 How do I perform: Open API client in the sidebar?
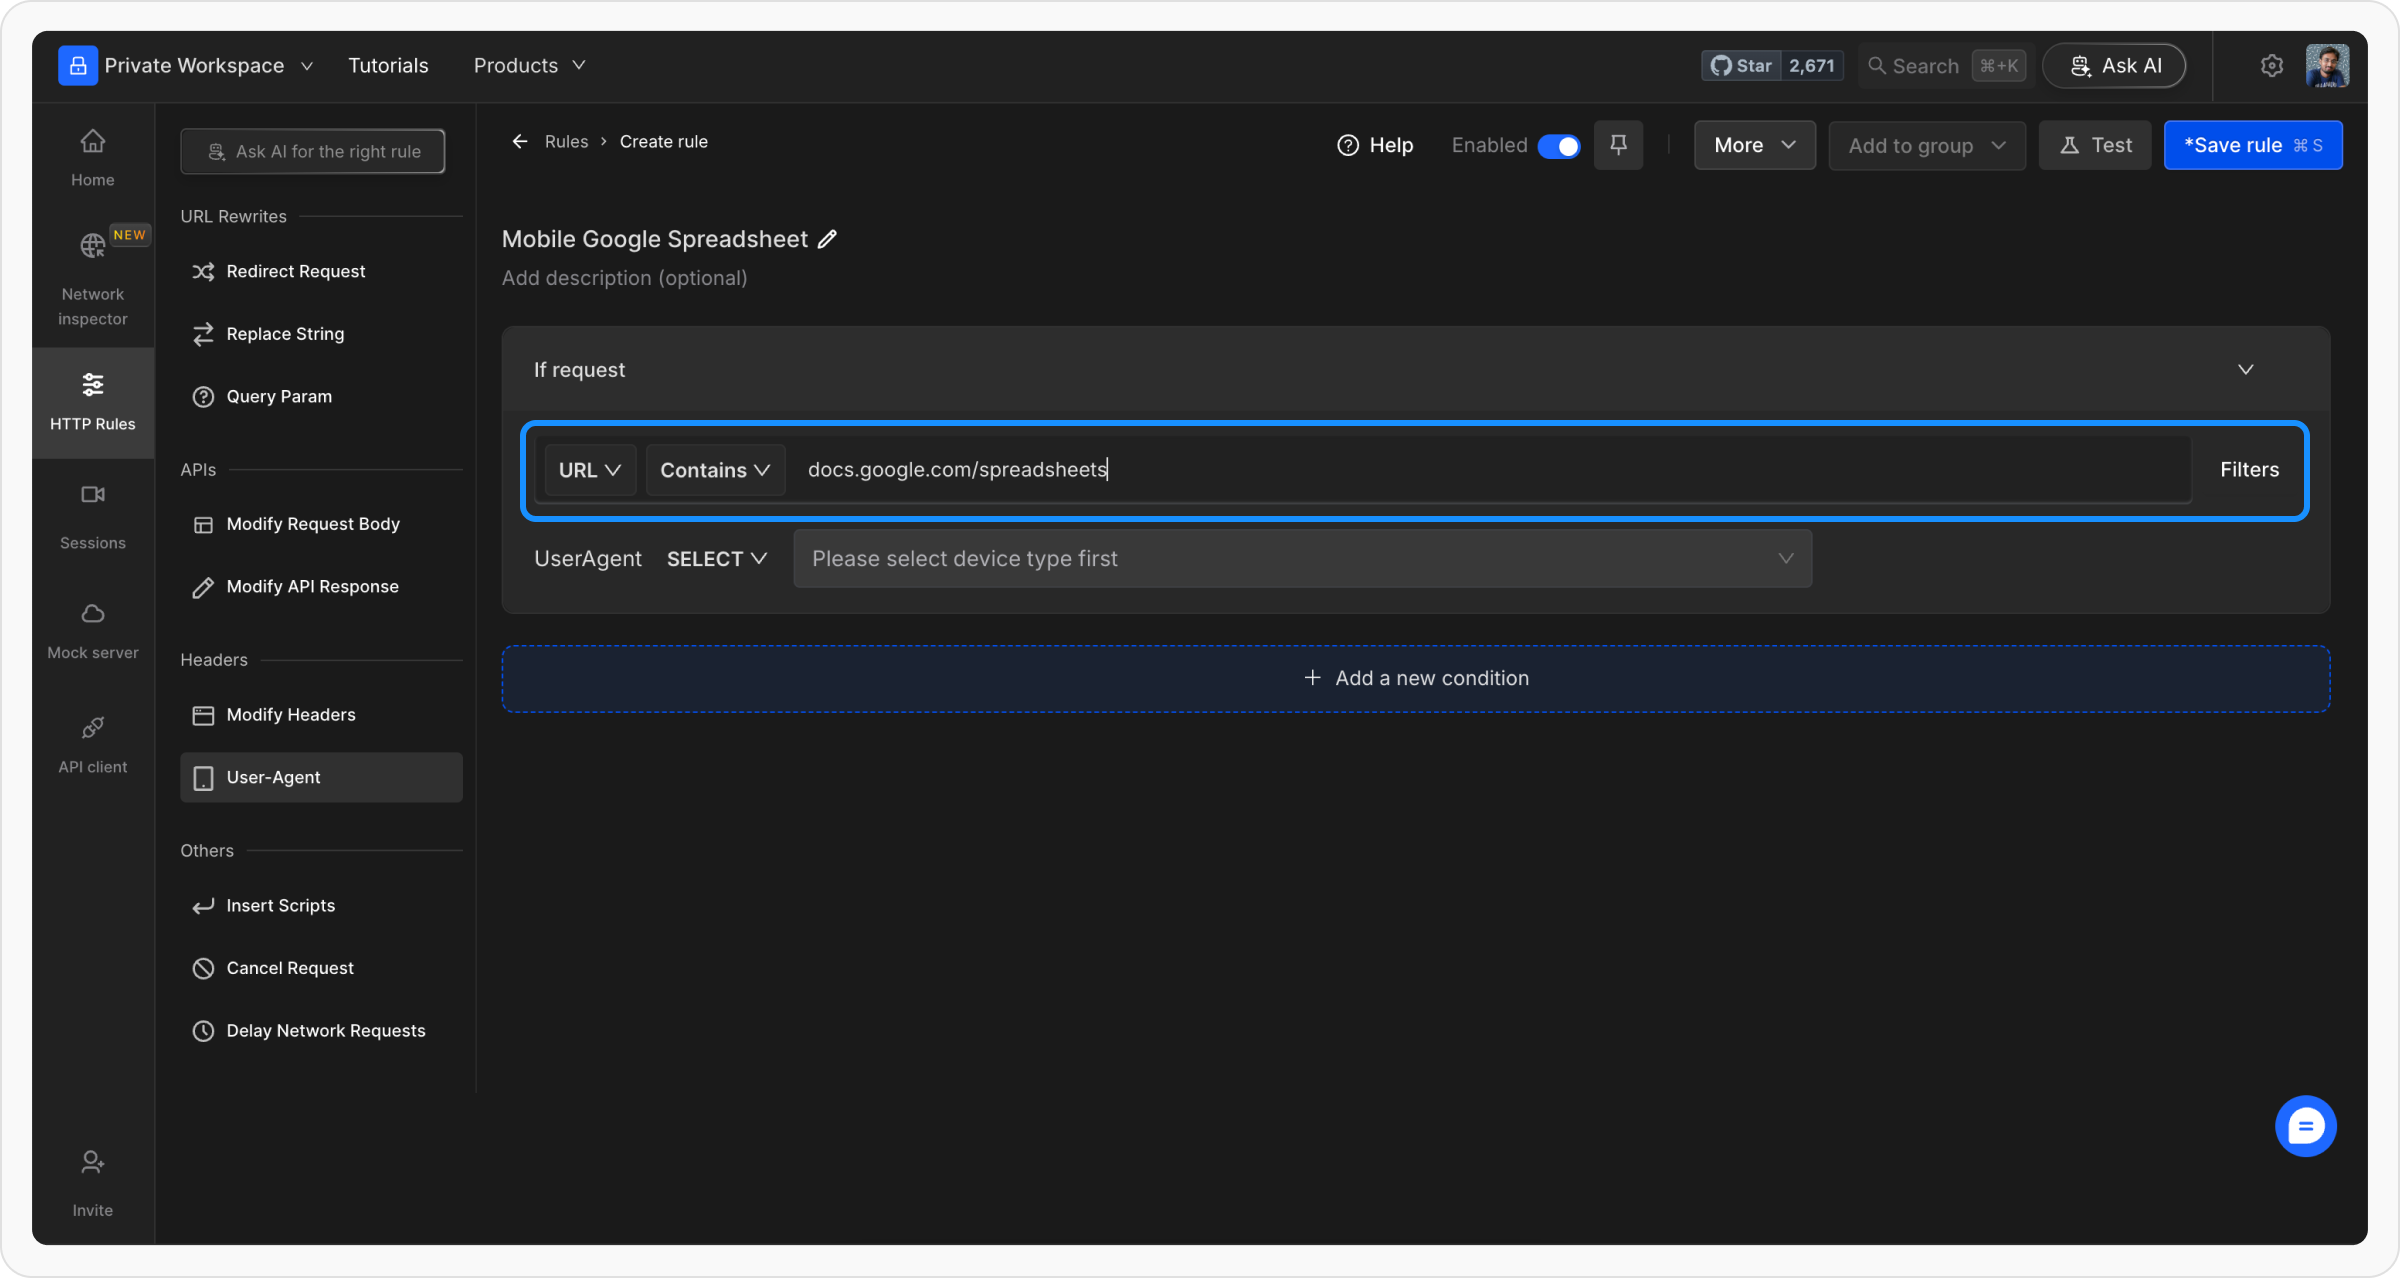[92, 744]
